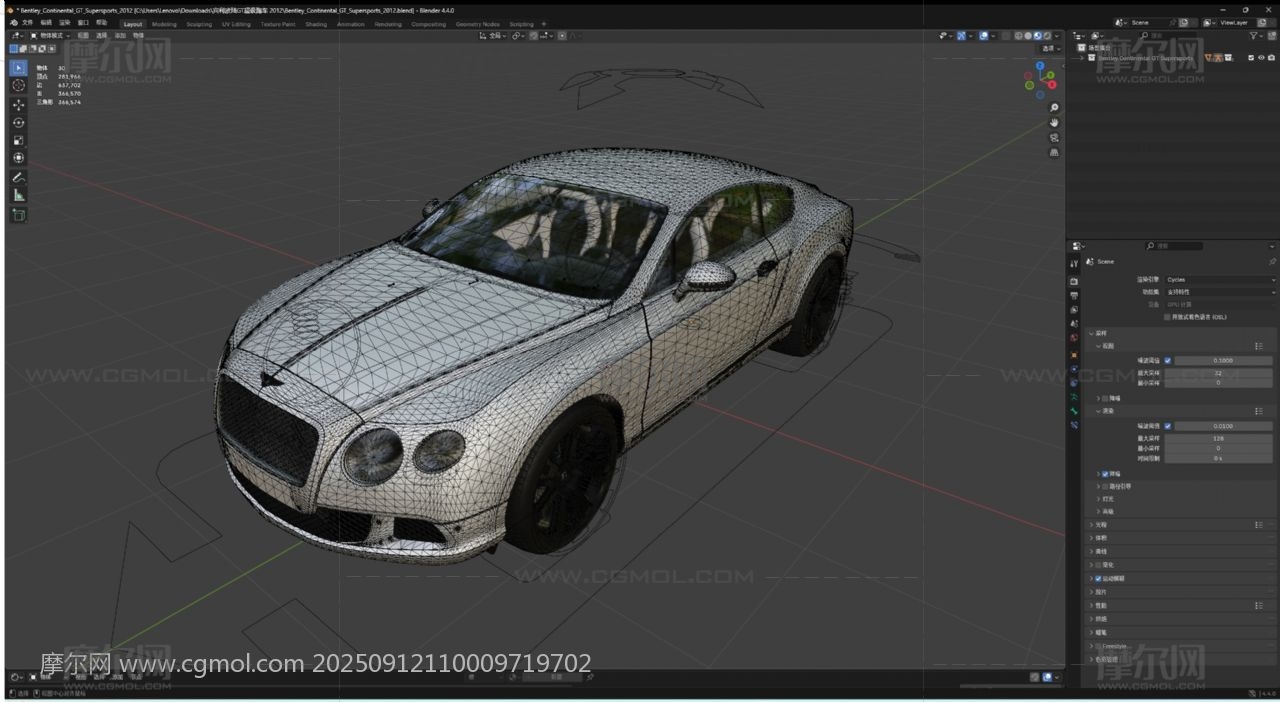Open the Render properties tab icon
This screenshot has height=702, width=1280.
click(1074, 282)
